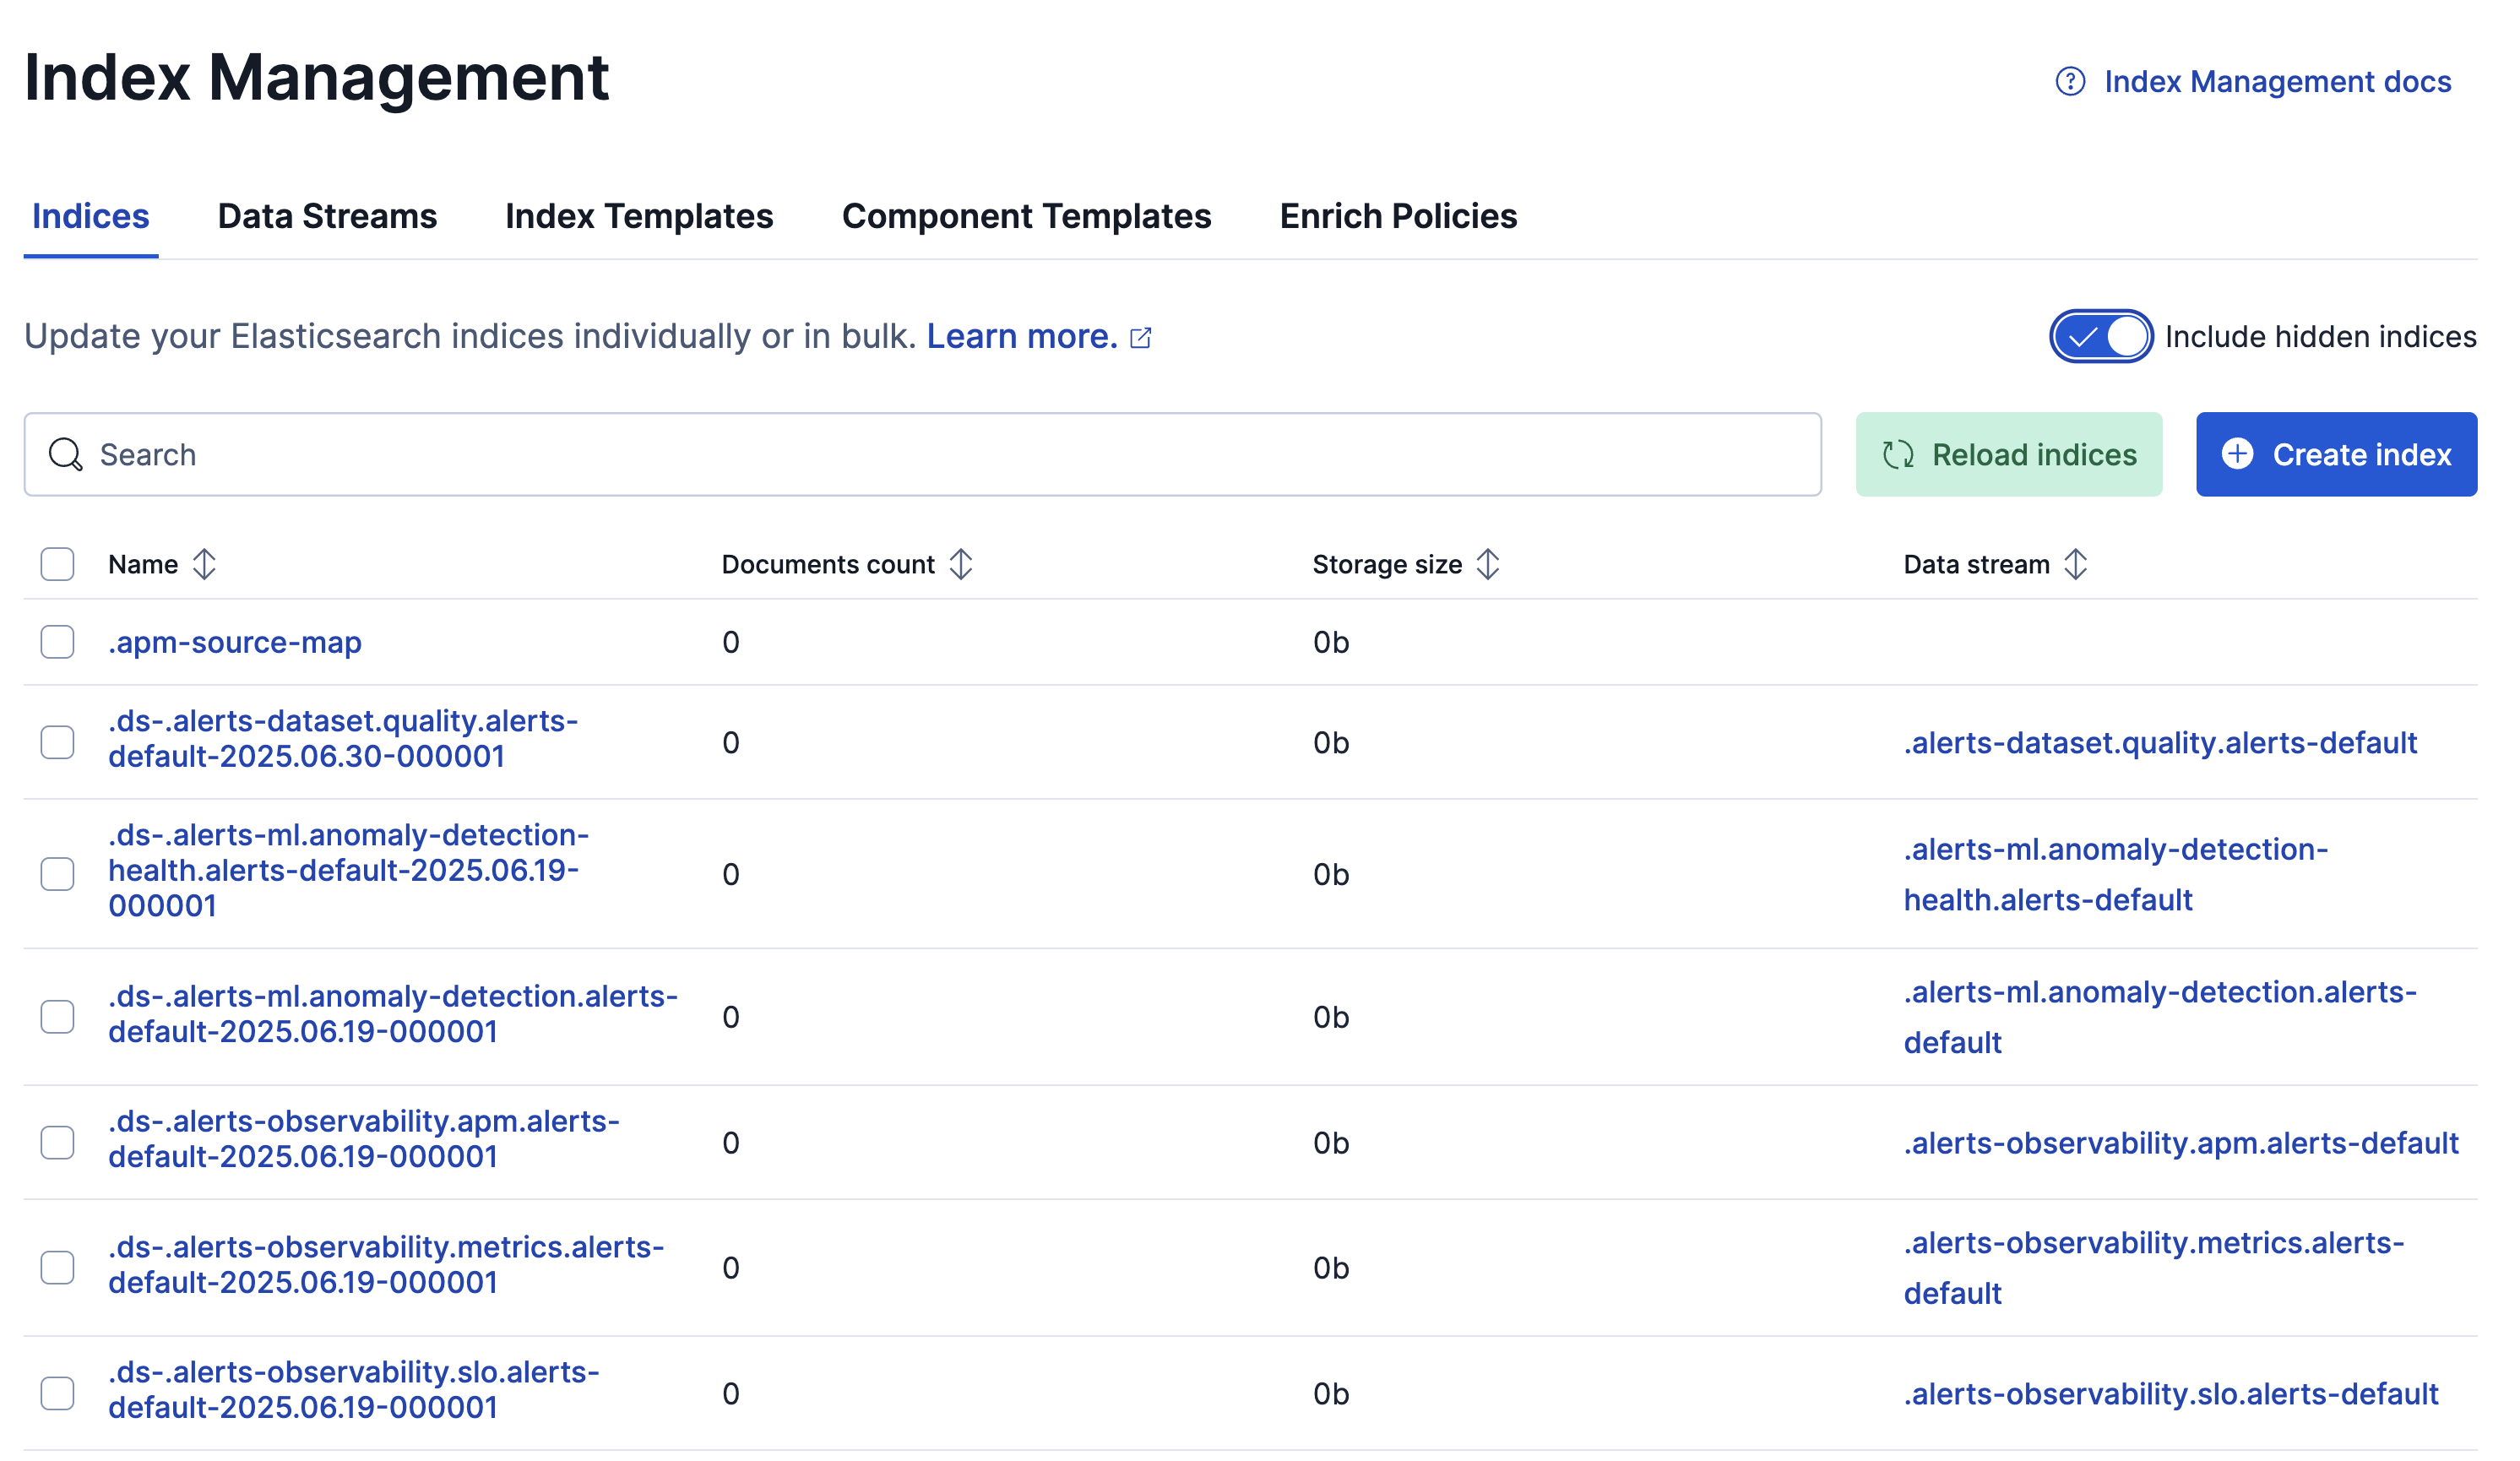Viewport: 2520px width, 1461px height.
Task: Go to the Enrich Policies tab
Action: pos(1398,216)
